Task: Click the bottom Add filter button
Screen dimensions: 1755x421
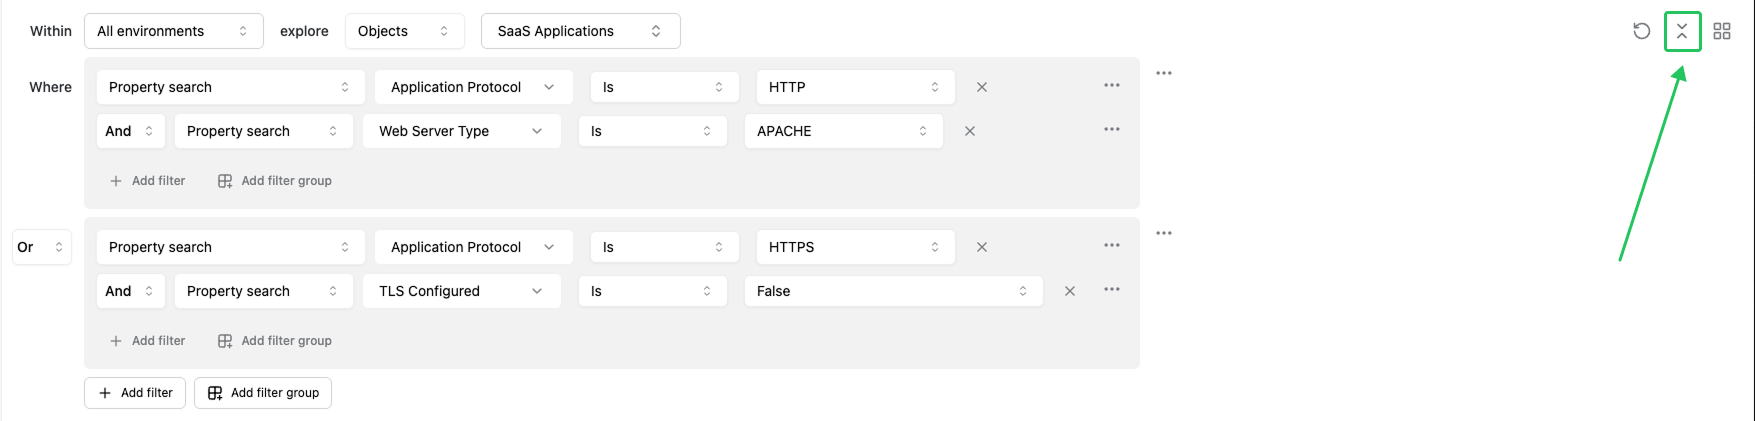Action: 135,393
